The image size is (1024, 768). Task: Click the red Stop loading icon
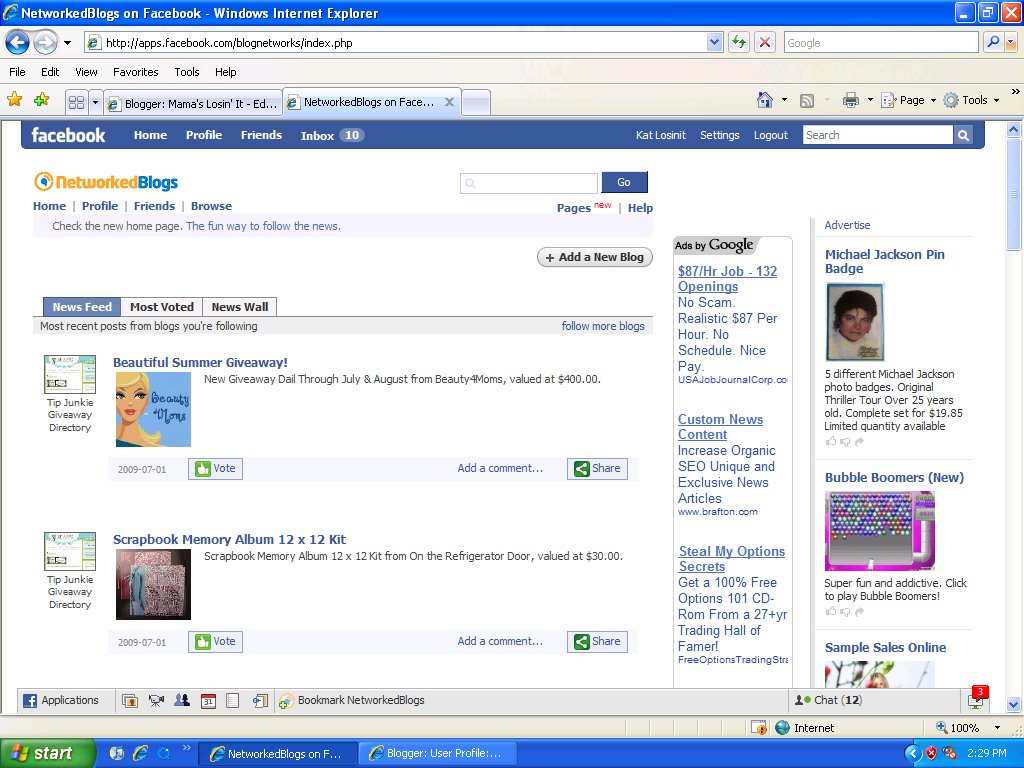point(764,43)
